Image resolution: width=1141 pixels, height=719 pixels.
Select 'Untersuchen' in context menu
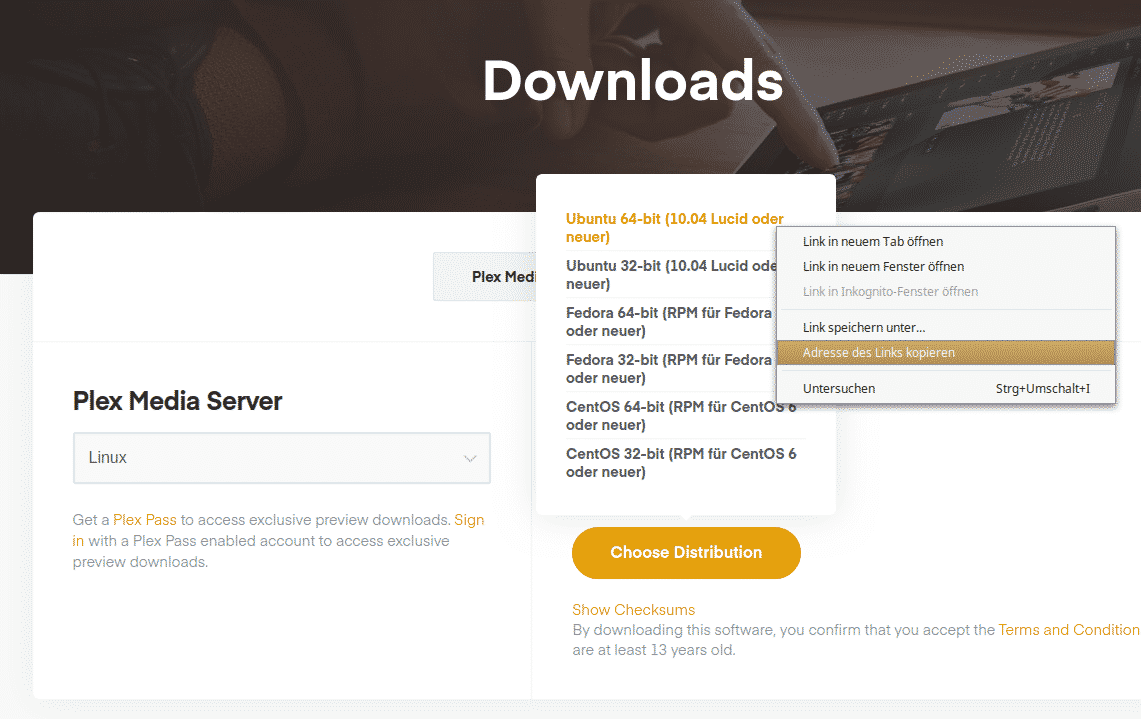(x=839, y=388)
